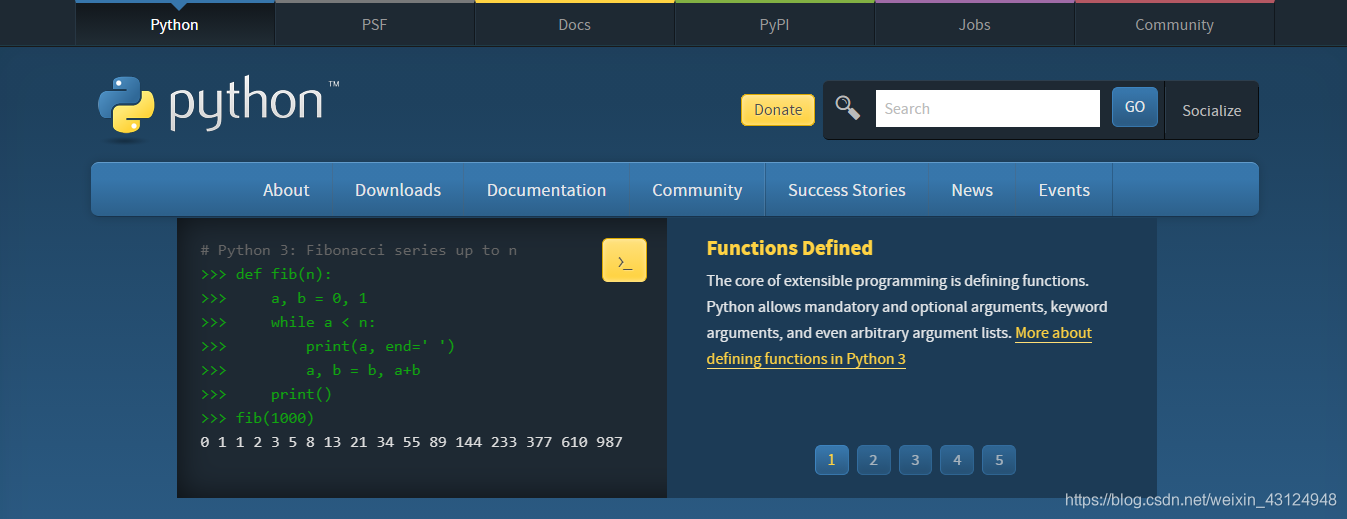Viewport: 1347px width, 519px height.
Task: Open the Python top tab
Action: coord(175,24)
